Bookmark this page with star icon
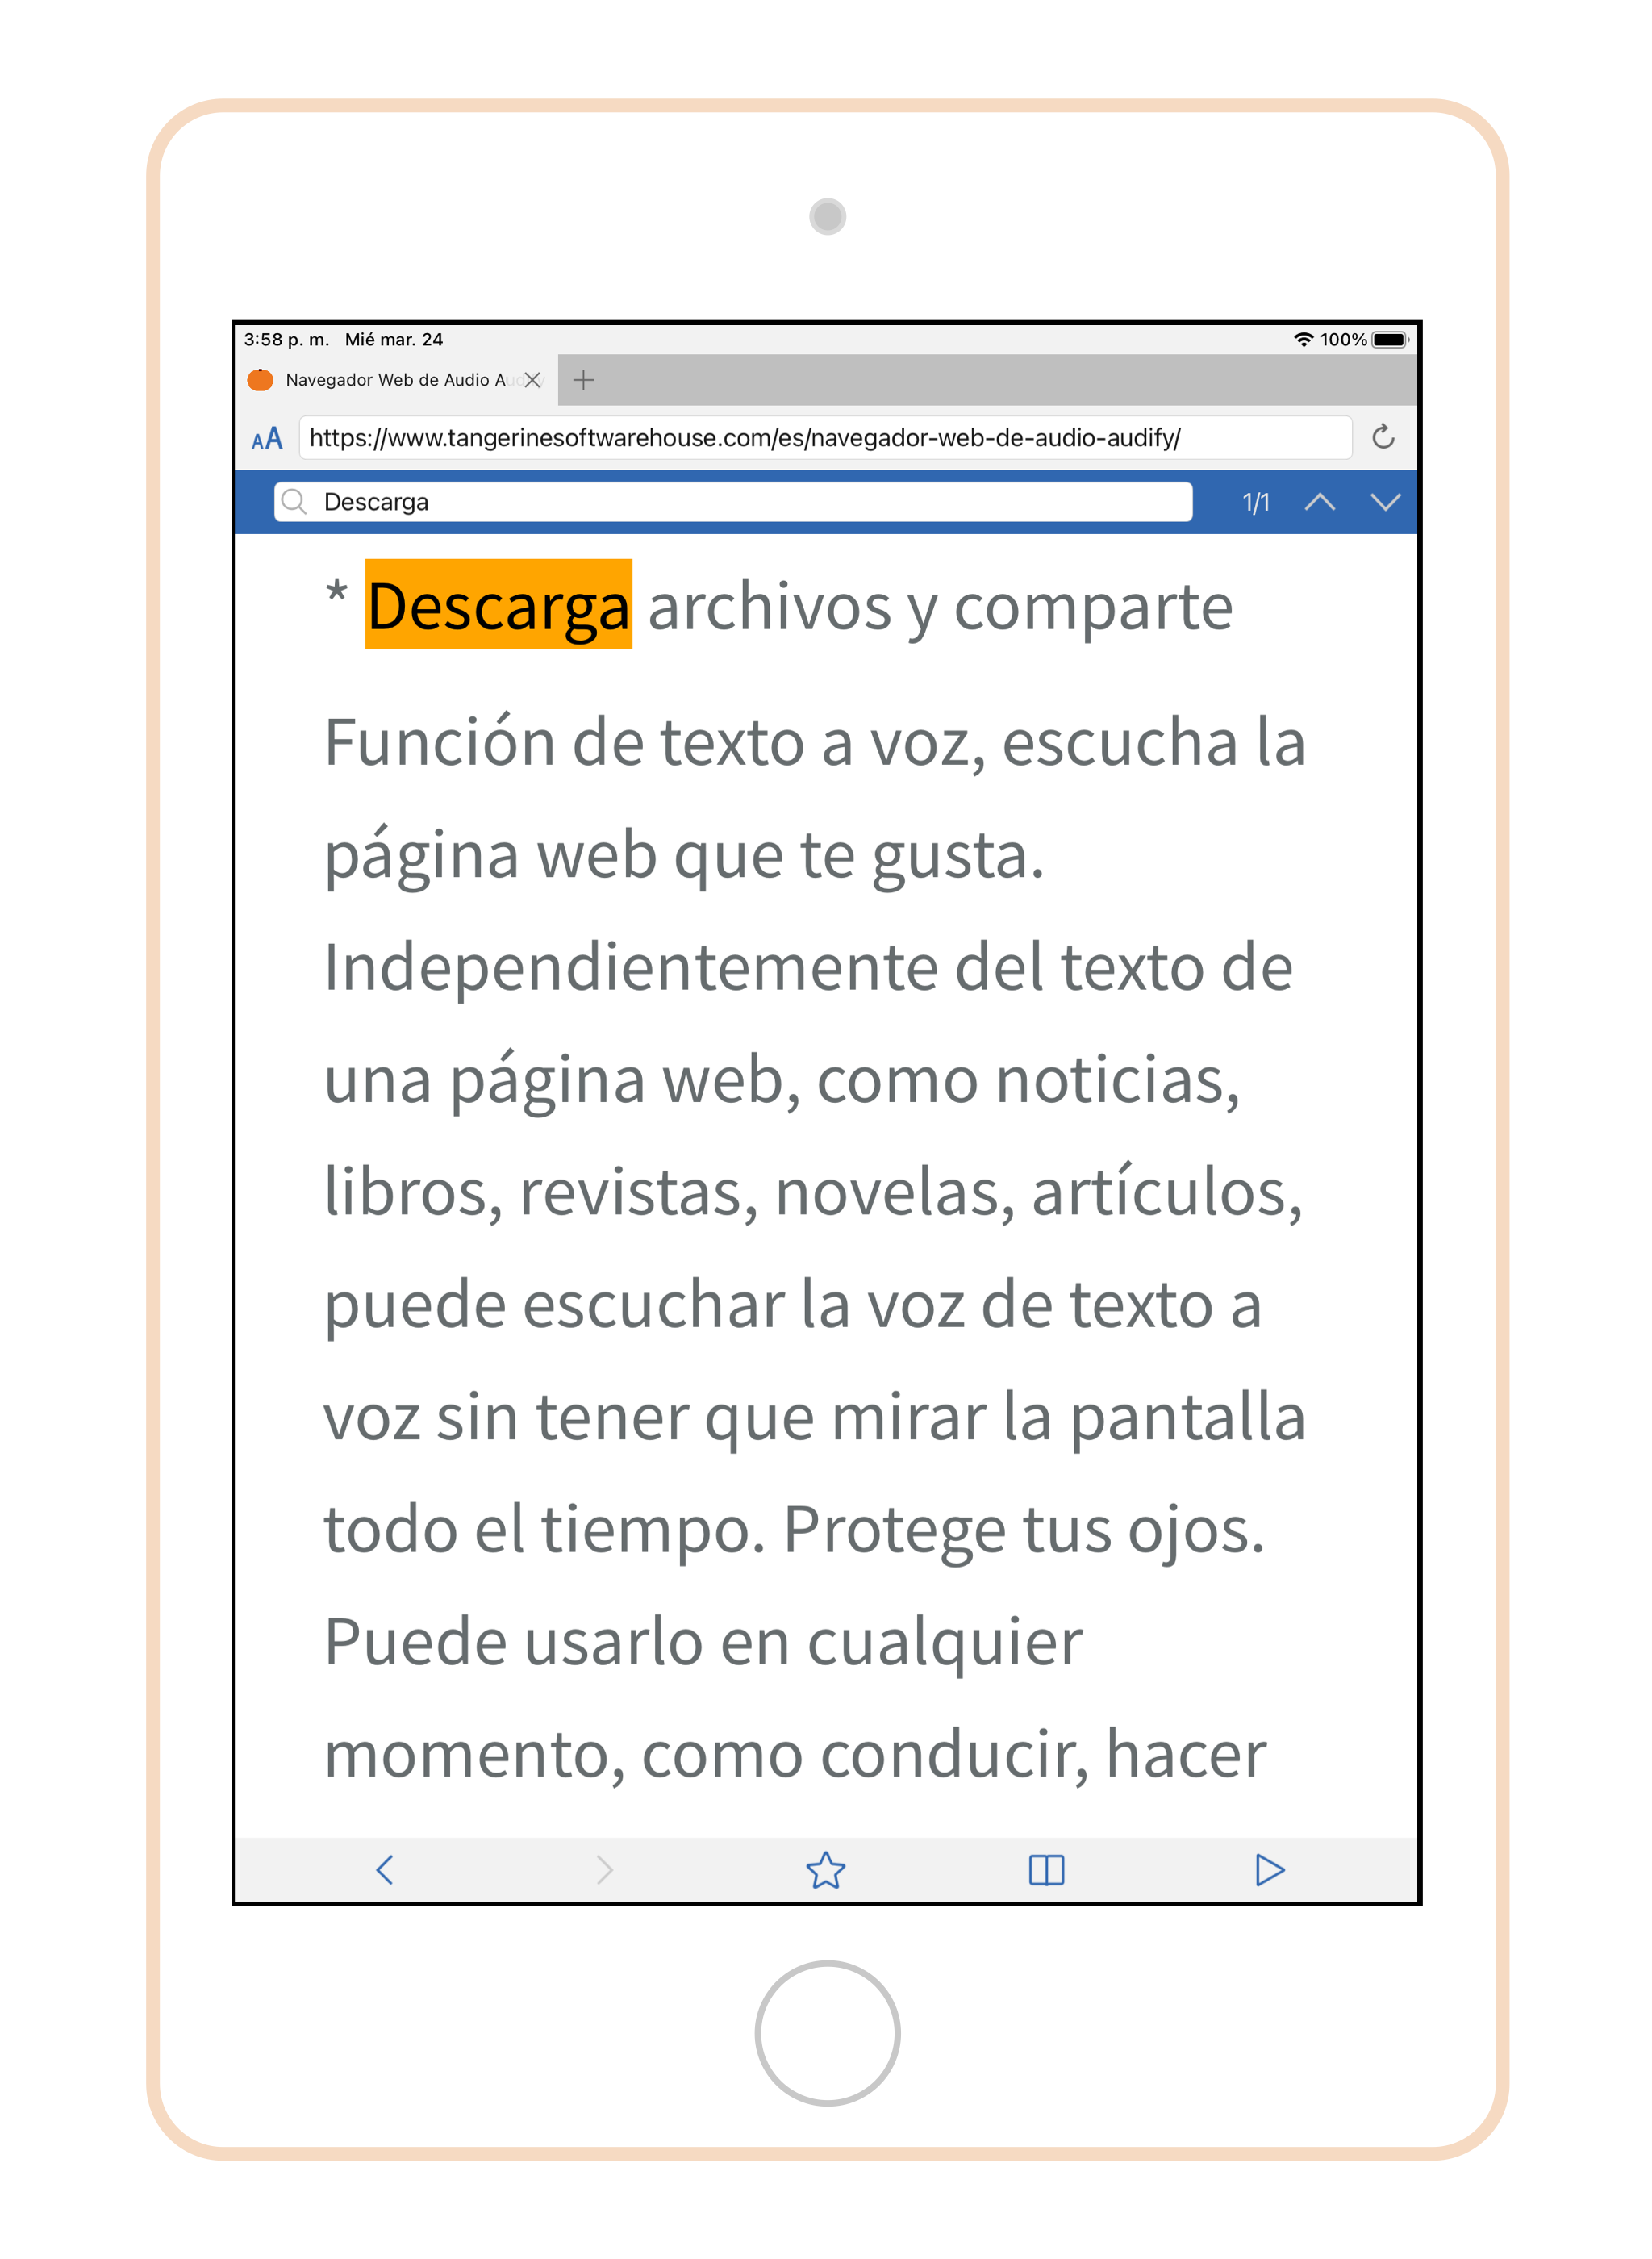Screen dimensions: 1652x2259 (x=826, y=1870)
